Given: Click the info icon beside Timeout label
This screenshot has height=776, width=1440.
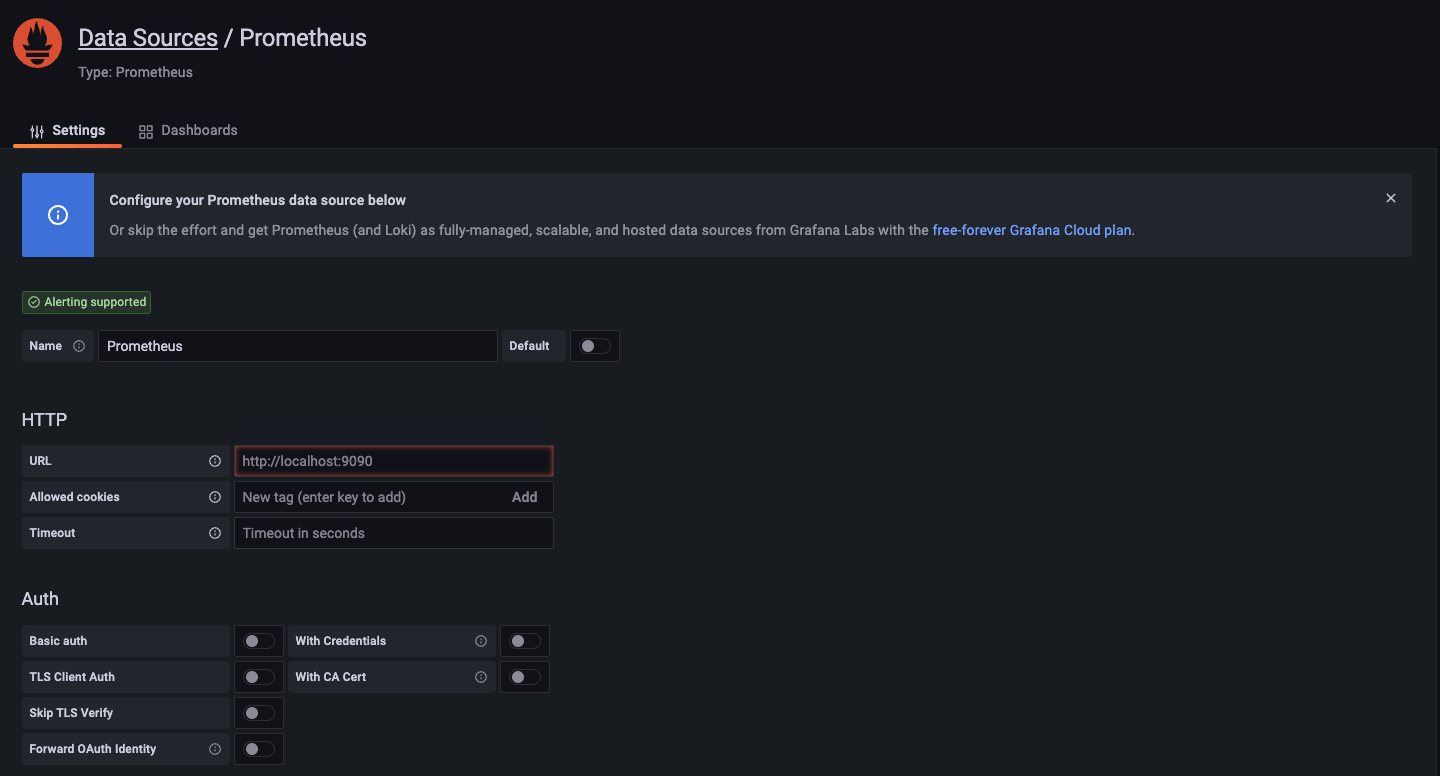Looking at the screenshot, I should pos(214,533).
